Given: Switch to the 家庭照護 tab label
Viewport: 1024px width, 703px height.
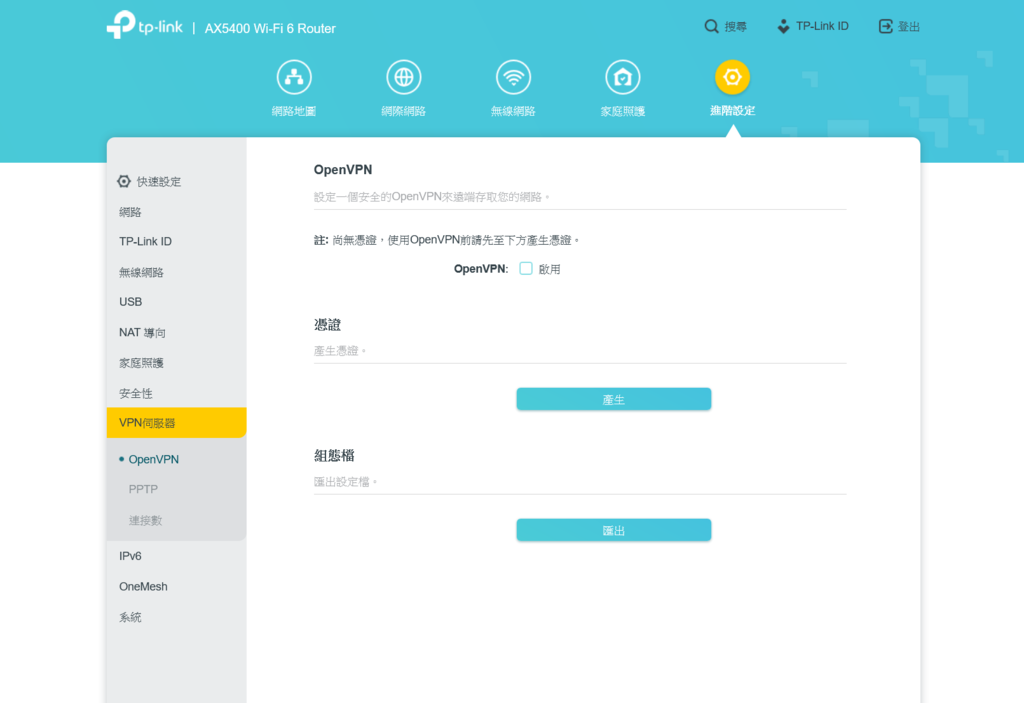Looking at the screenshot, I should 623,111.
